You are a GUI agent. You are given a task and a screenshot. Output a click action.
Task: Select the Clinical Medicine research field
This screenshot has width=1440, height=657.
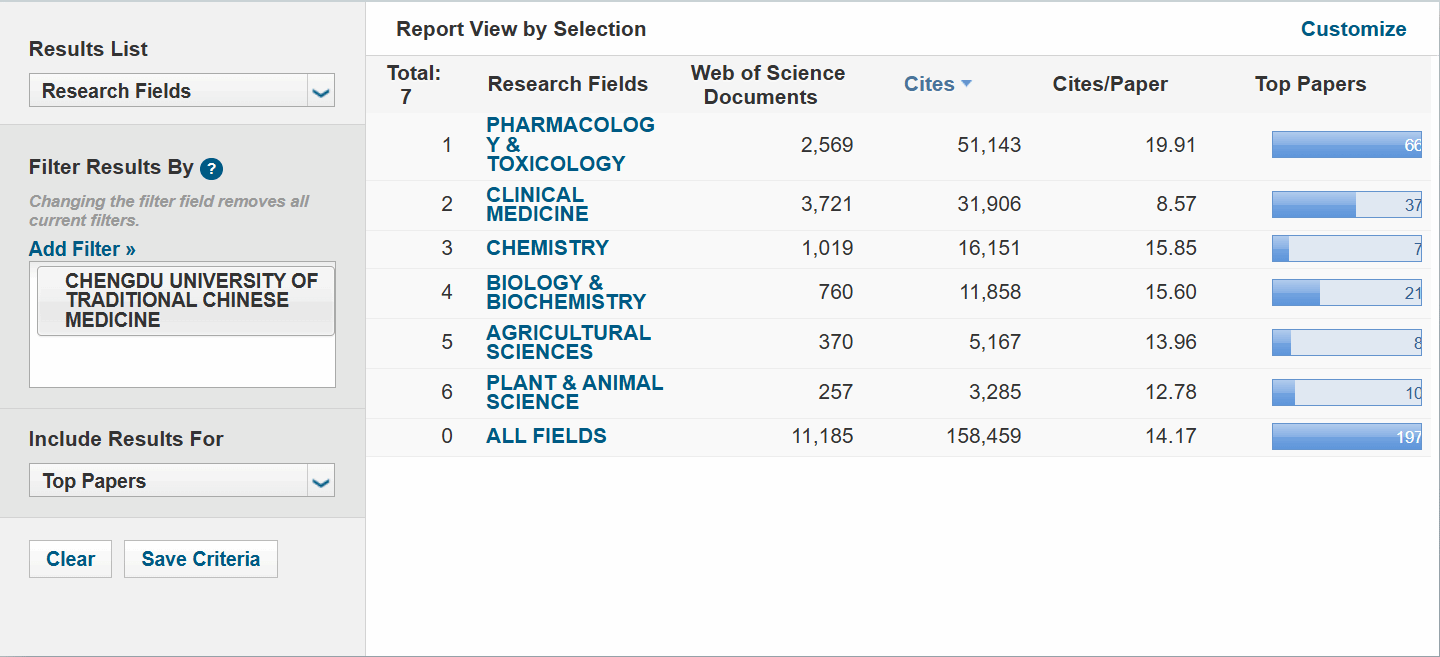[x=536, y=204]
